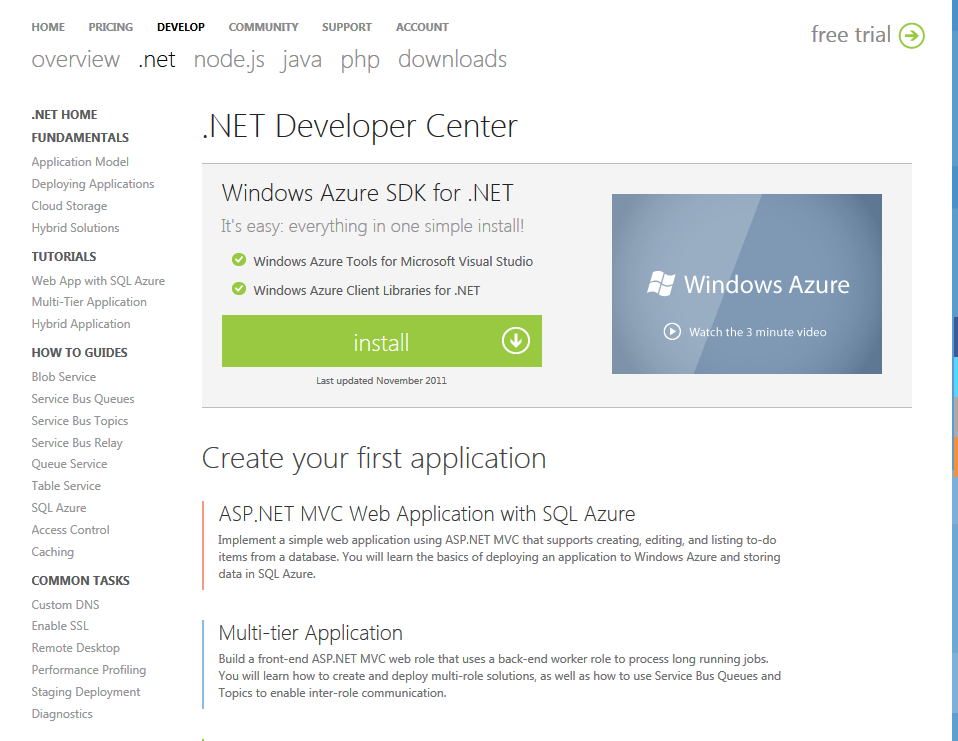Open Table Service guide
This screenshot has height=741, width=958.
[x=66, y=486]
